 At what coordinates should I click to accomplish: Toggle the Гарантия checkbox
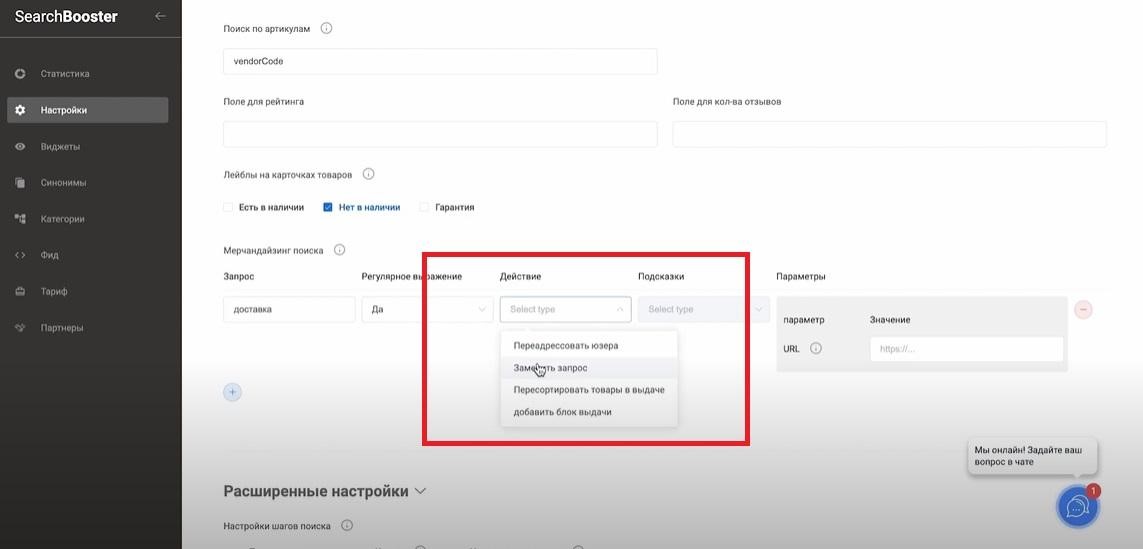pyautogui.click(x=424, y=207)
